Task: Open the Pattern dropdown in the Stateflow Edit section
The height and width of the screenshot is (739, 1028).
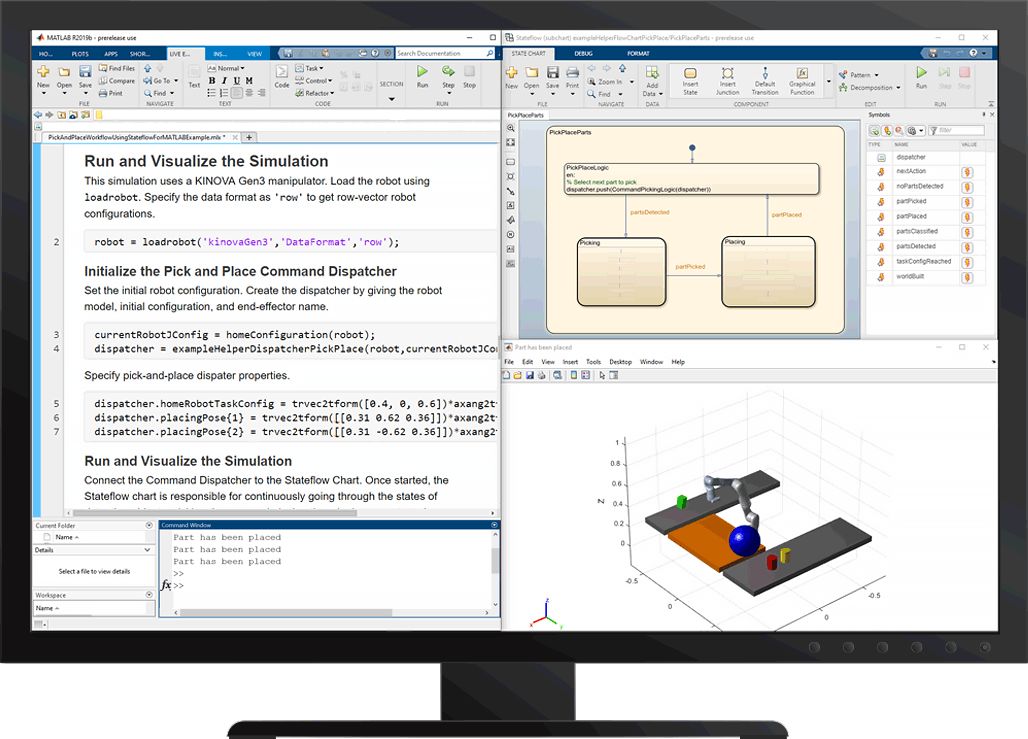Action: click(860, 75)
